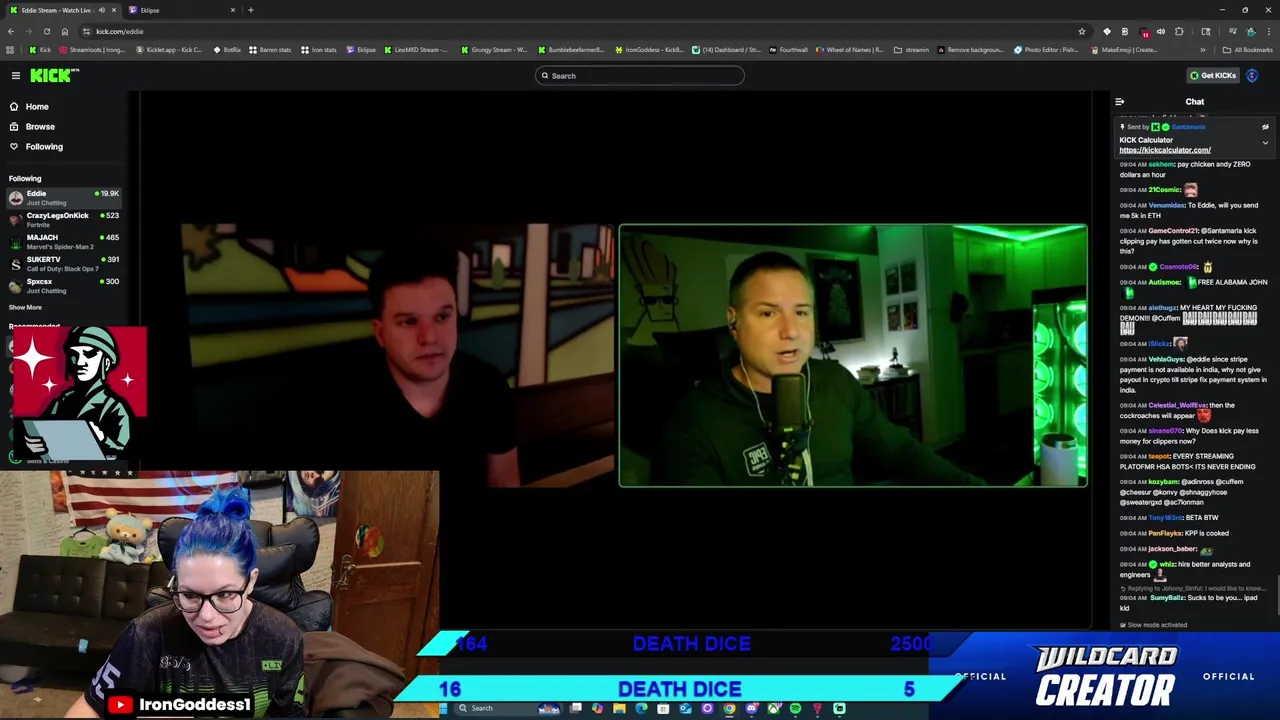Open the user profile avatar

point(1252,75)
